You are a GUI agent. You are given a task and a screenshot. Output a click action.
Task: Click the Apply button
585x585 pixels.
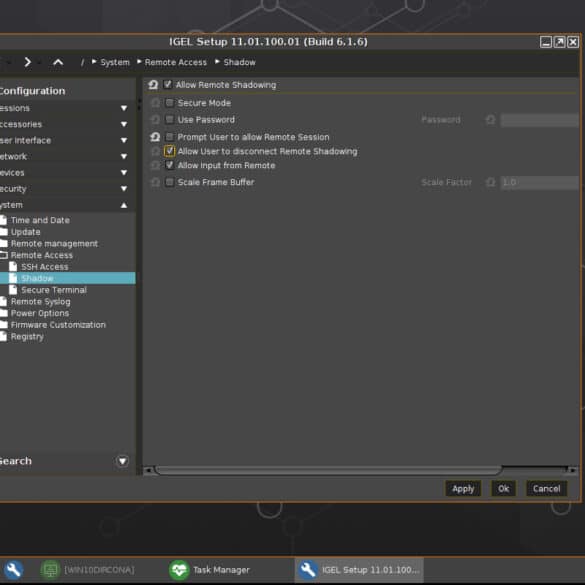[463, 489]
